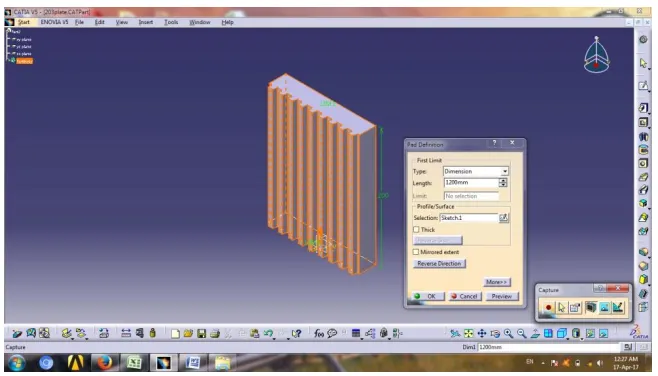Open Excel from the taskbar
658x376 pixels.
134,363
